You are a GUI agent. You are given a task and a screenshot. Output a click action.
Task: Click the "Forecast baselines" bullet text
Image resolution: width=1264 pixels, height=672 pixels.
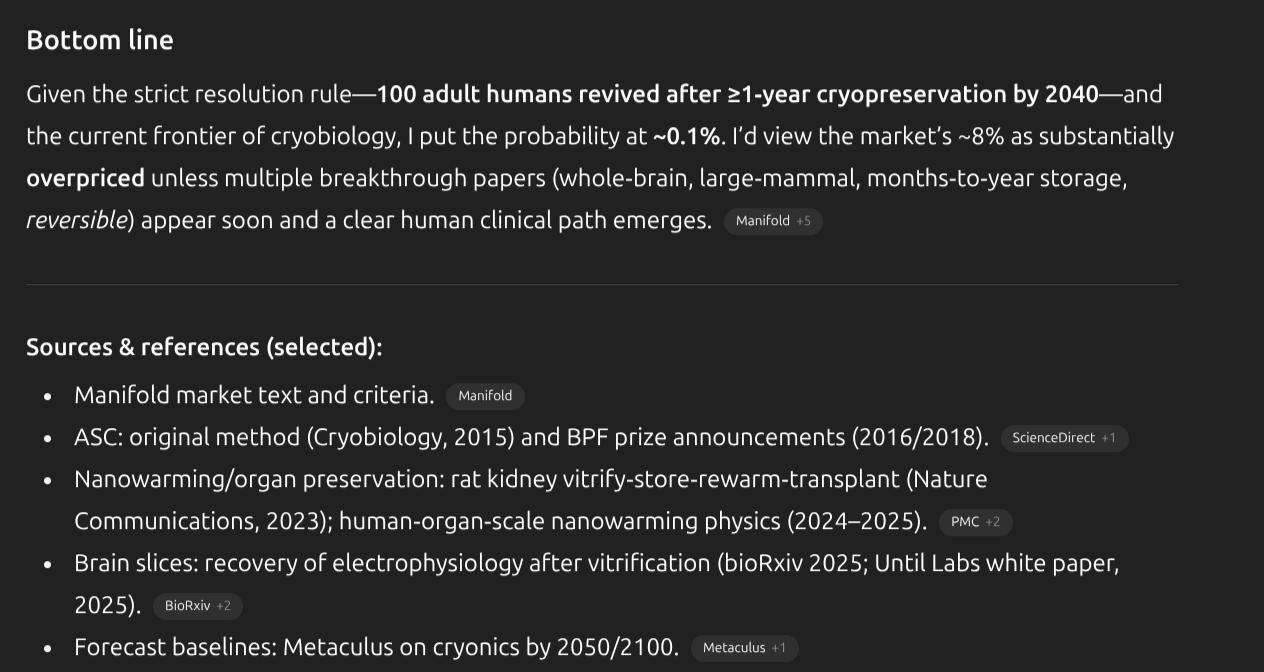click(174, 647)
